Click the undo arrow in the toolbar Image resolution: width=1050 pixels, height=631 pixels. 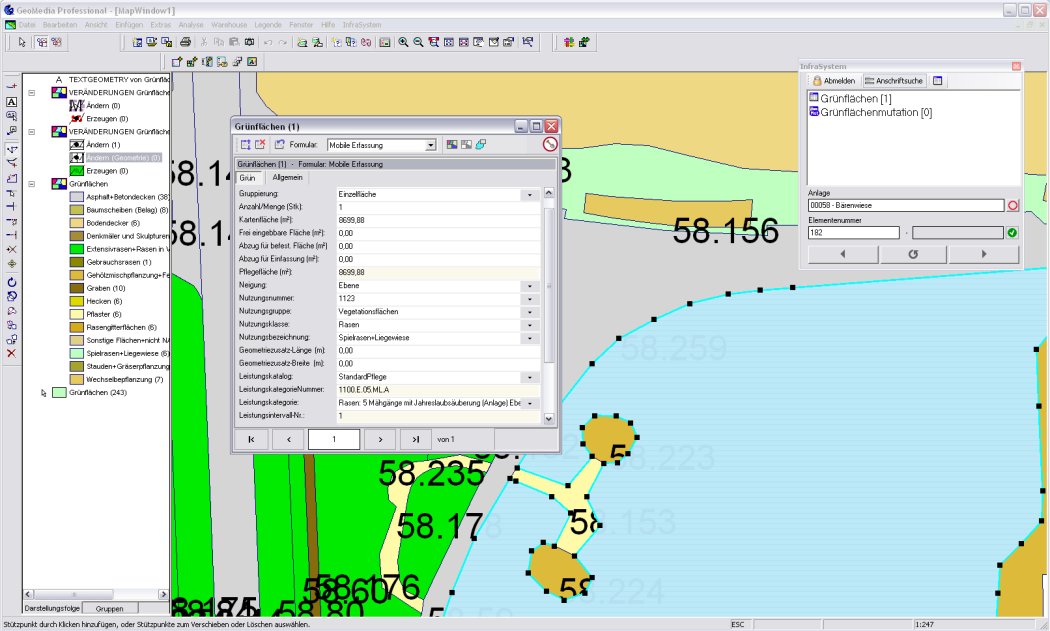coord(268,42)
